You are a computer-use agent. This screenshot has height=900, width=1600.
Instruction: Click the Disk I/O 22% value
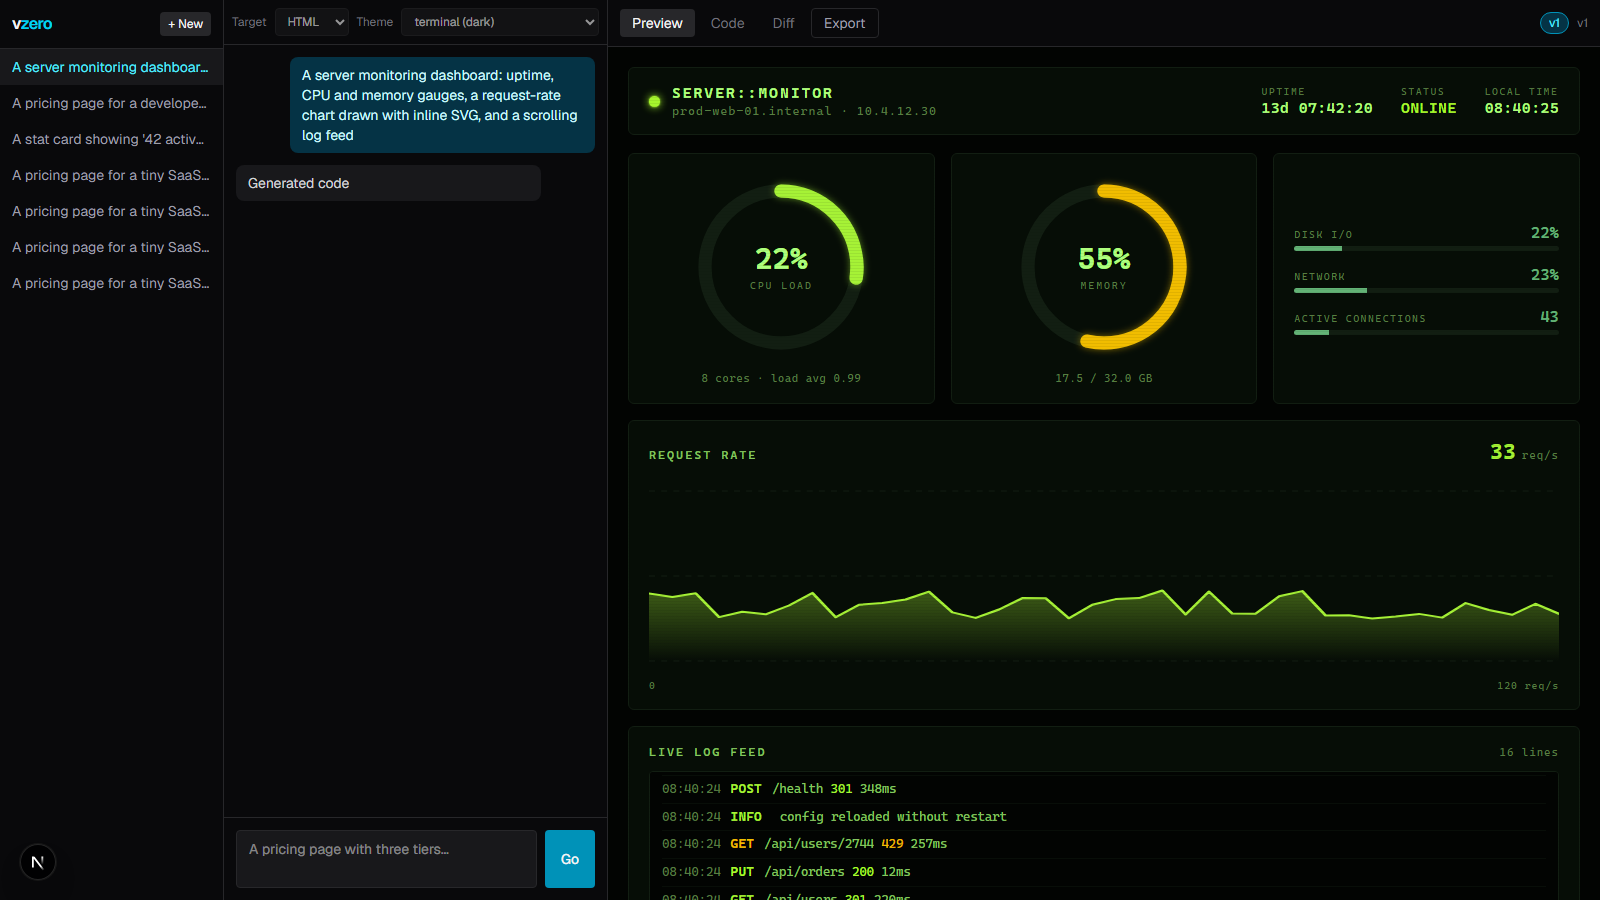[x=1544, y=233]
